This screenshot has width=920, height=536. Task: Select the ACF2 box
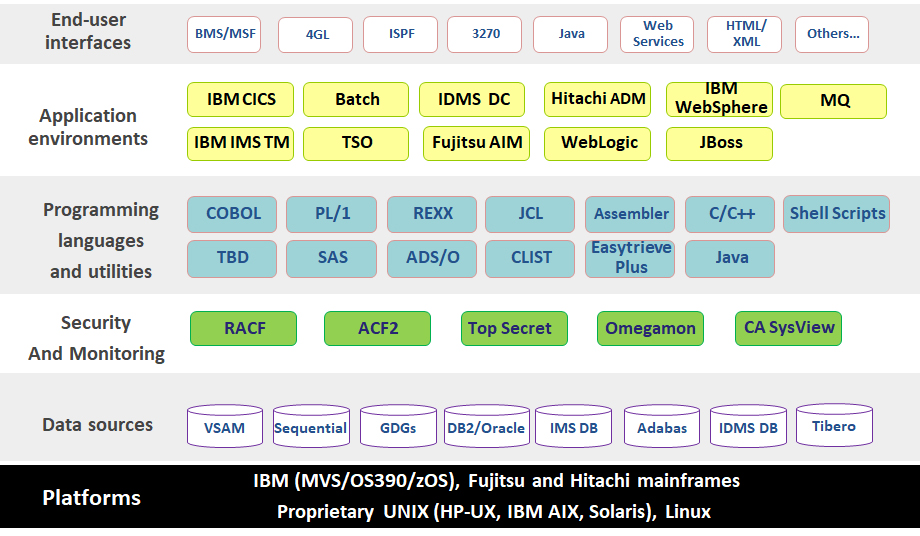(377, 328)
